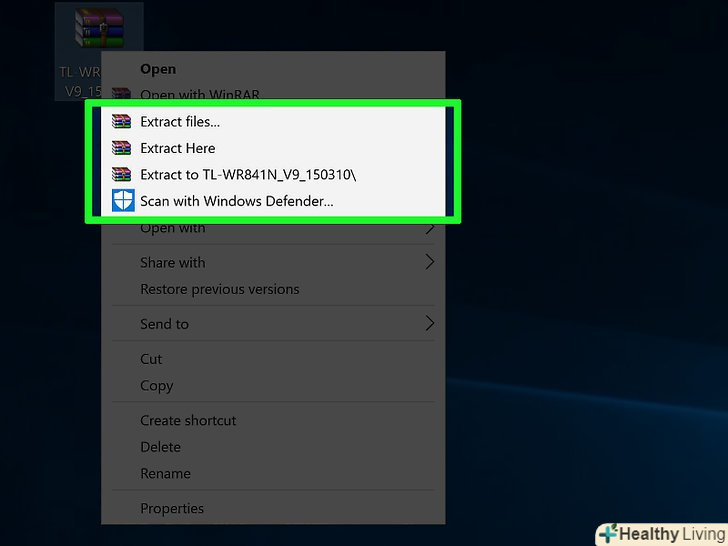
Task: Select Extract to TL-WR841N_V9_150310\ option
Action: [x=273, y=175]
